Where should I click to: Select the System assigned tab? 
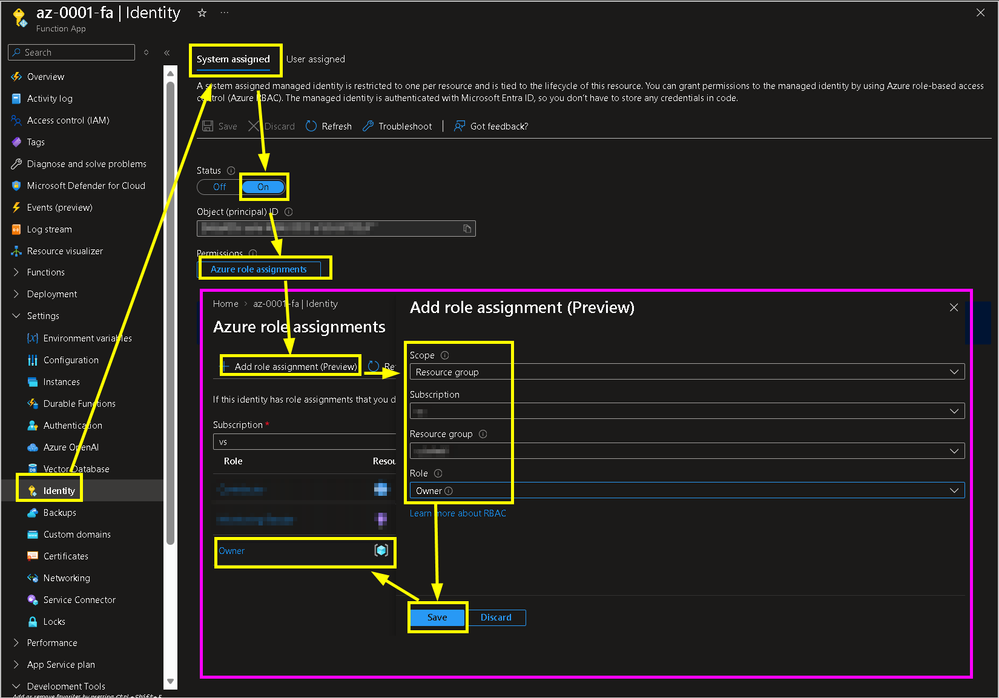233,59
